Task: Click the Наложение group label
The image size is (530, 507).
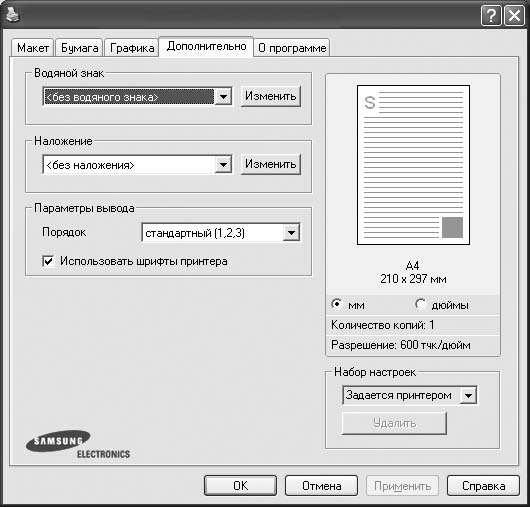Action: [x=63, y=141]
